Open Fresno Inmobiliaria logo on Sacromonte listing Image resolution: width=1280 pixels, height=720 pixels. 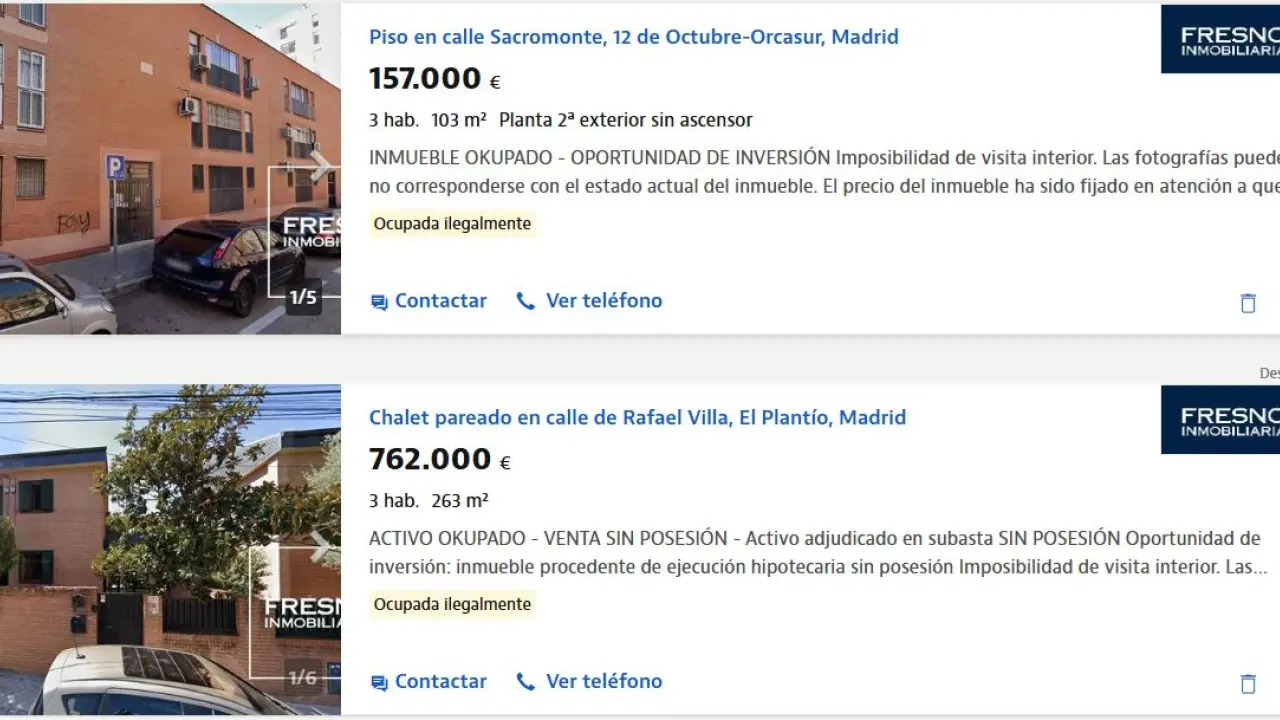tap(1220, 40)
